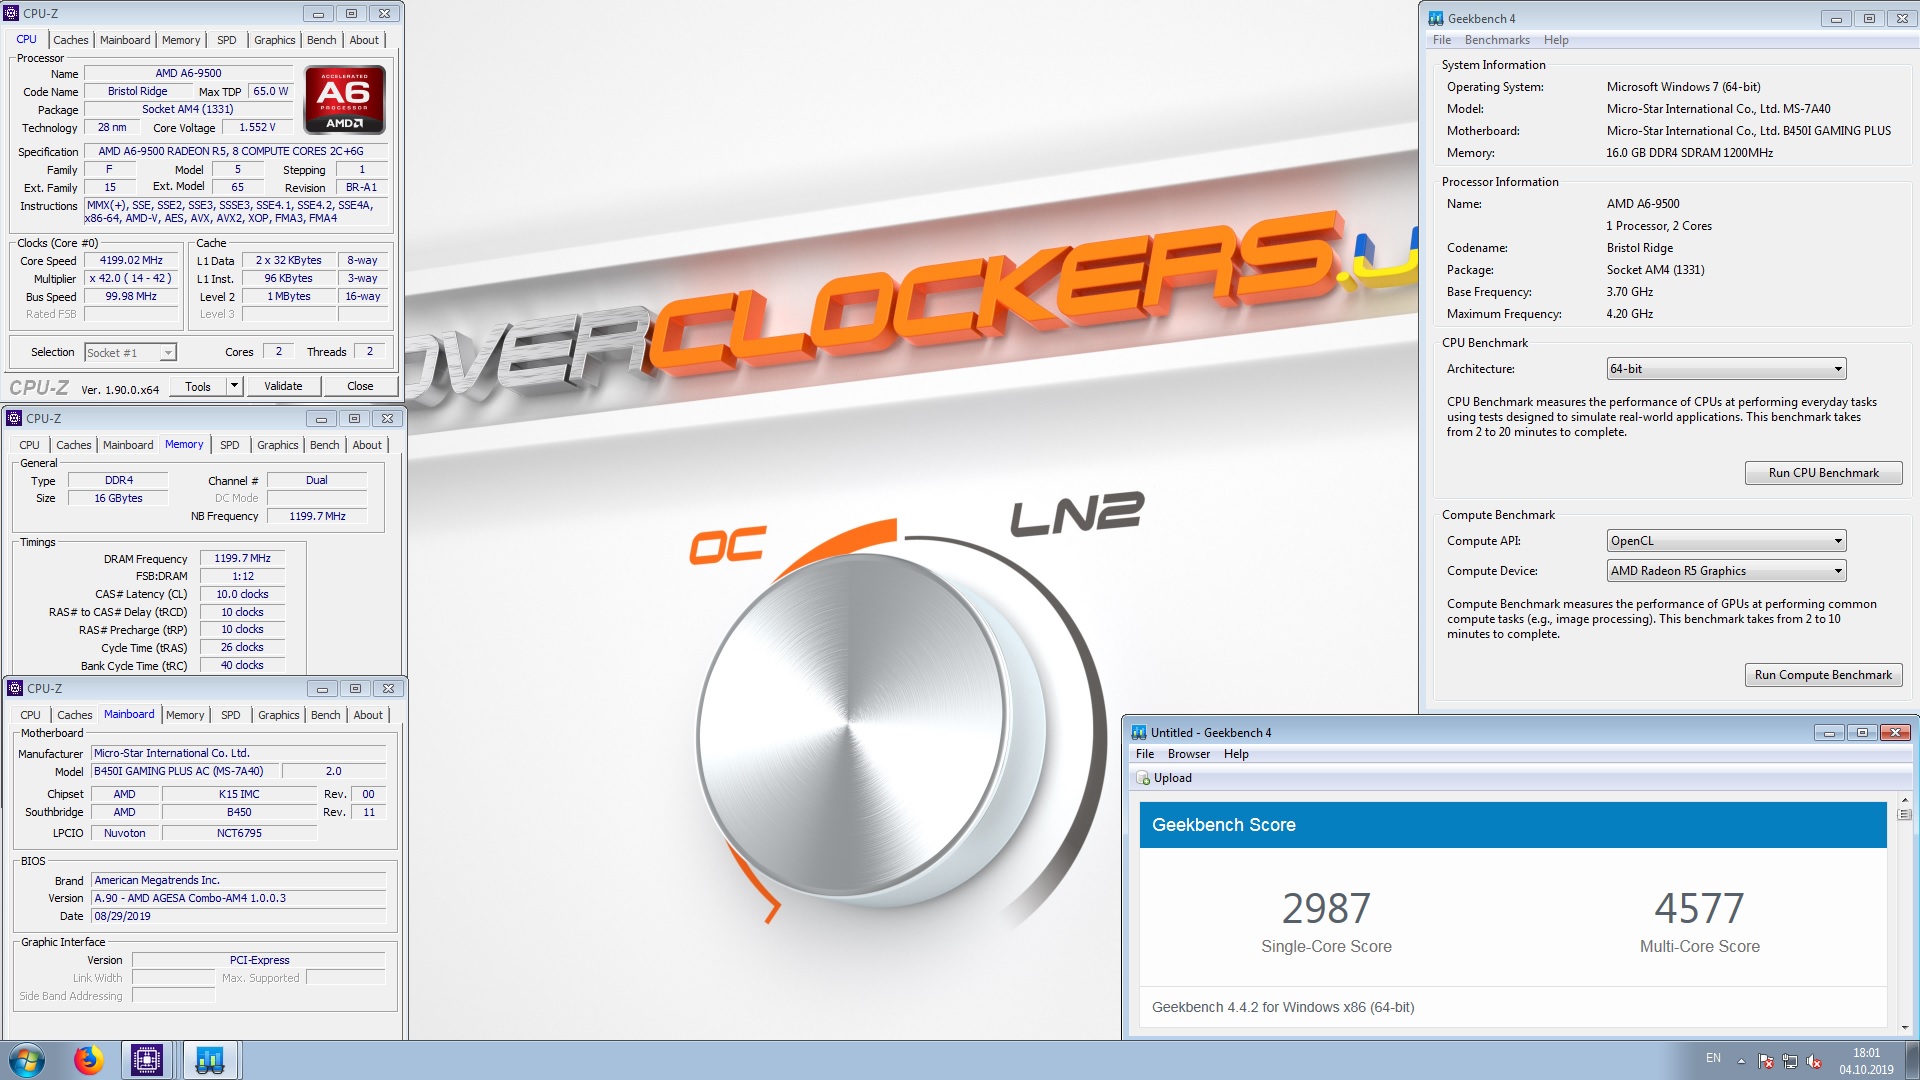Open the About tab in top CPU-Z
Image resolution: width=1920 pixels, height=1080 pixels.
pos(364,40)
